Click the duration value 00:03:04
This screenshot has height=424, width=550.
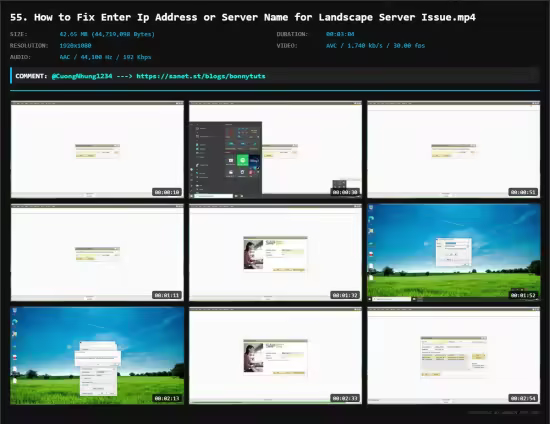point(340,34)
